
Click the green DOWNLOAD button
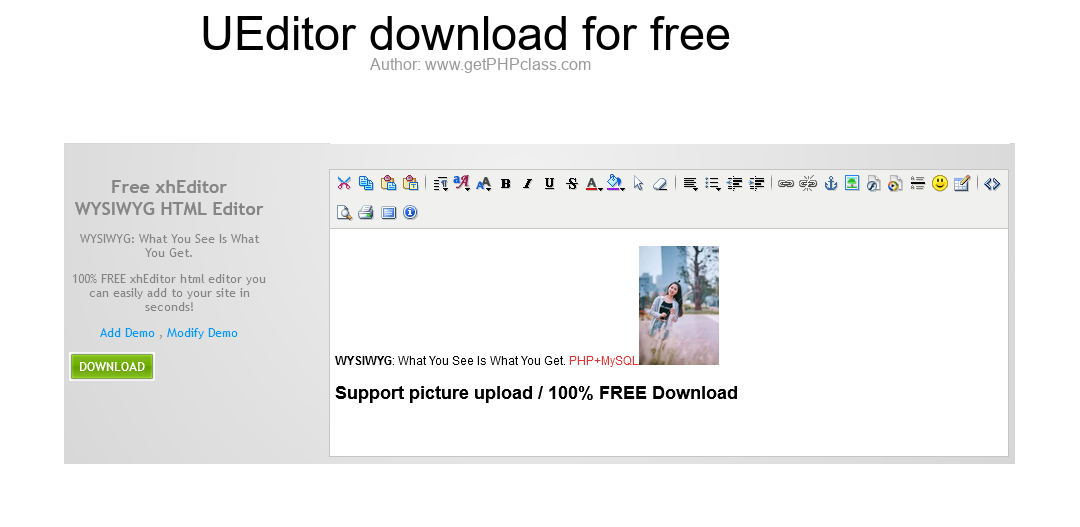(x=112, y=366)
